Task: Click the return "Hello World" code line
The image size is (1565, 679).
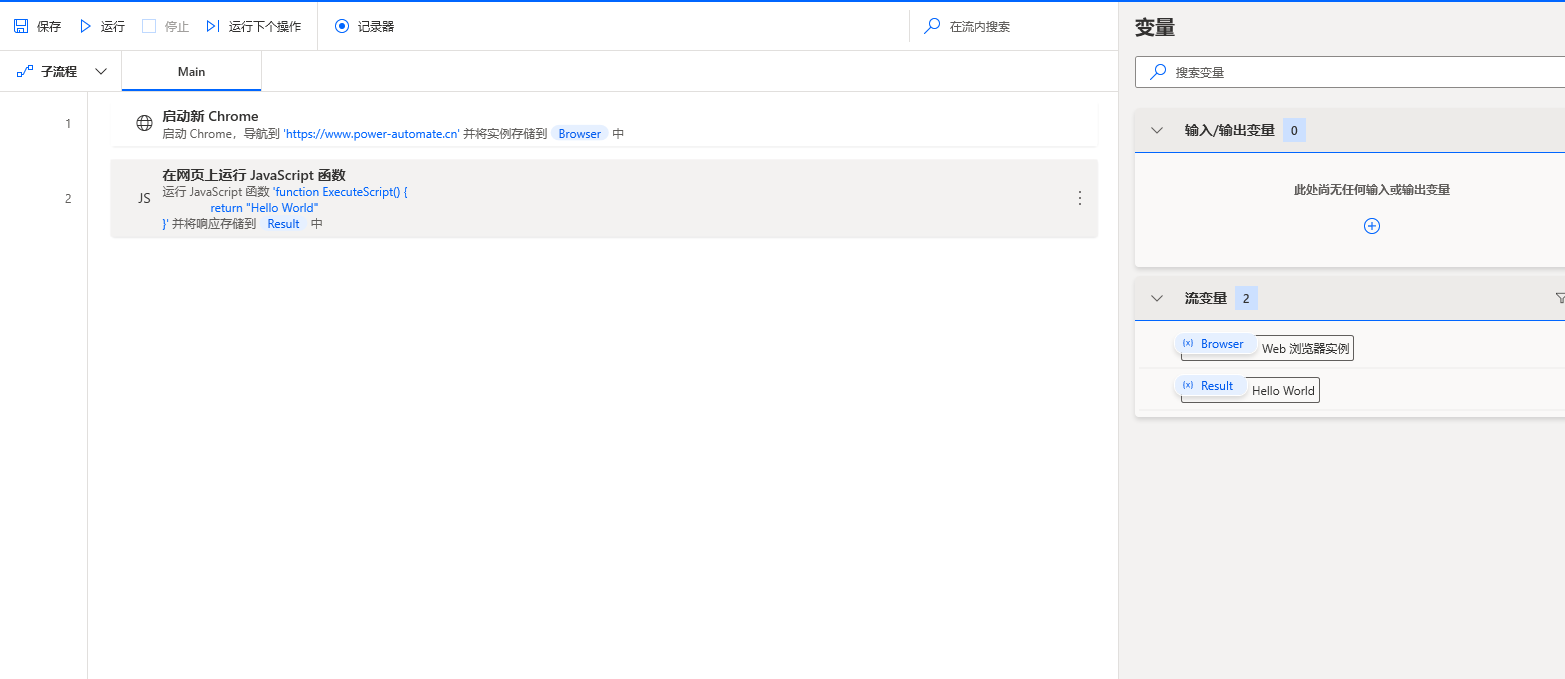Action: click(x=264, y=208)
